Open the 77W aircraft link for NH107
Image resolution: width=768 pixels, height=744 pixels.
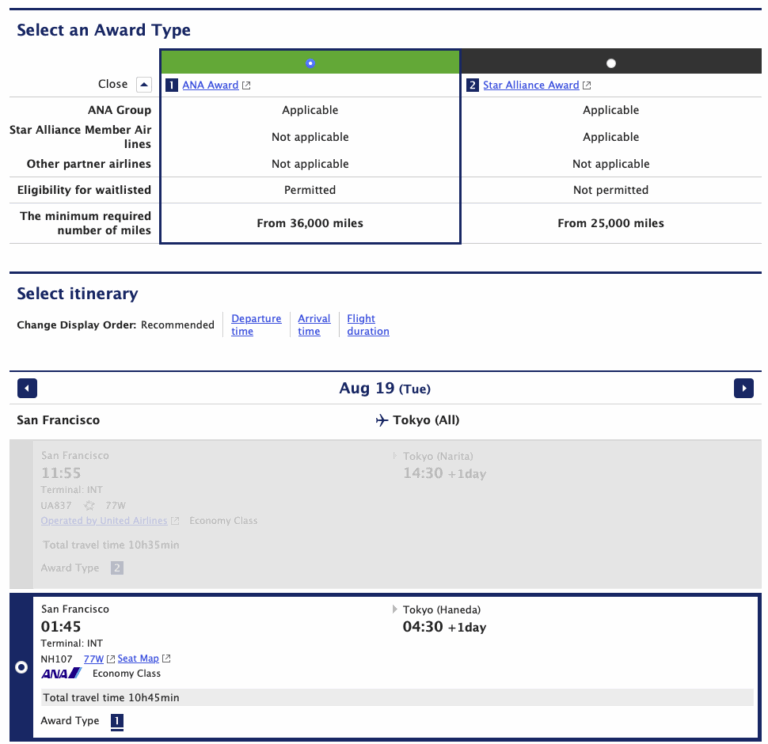94,659
